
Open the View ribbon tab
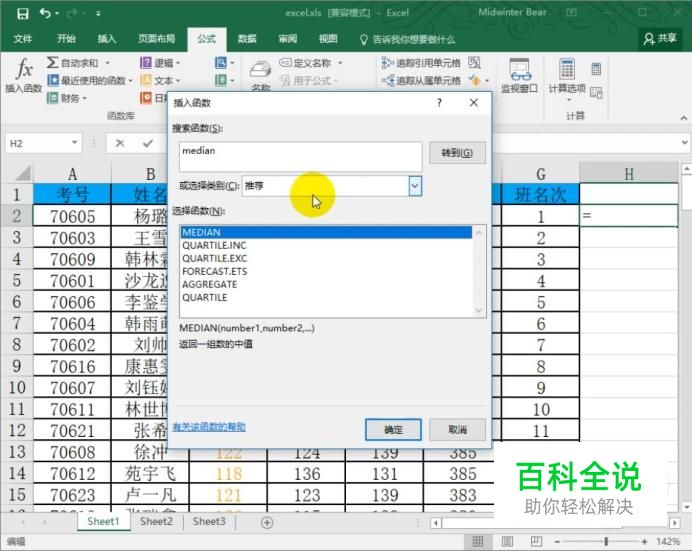(328, 39)
